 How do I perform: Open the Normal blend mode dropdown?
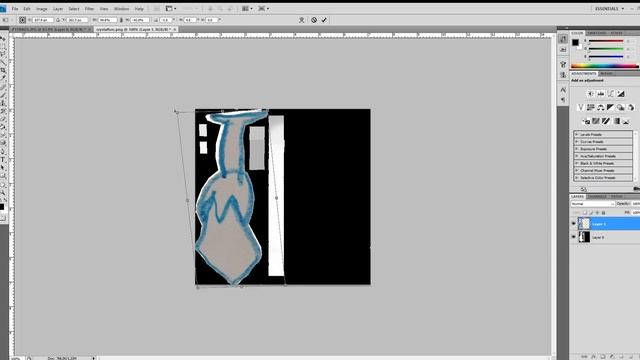tap(593, 204)
